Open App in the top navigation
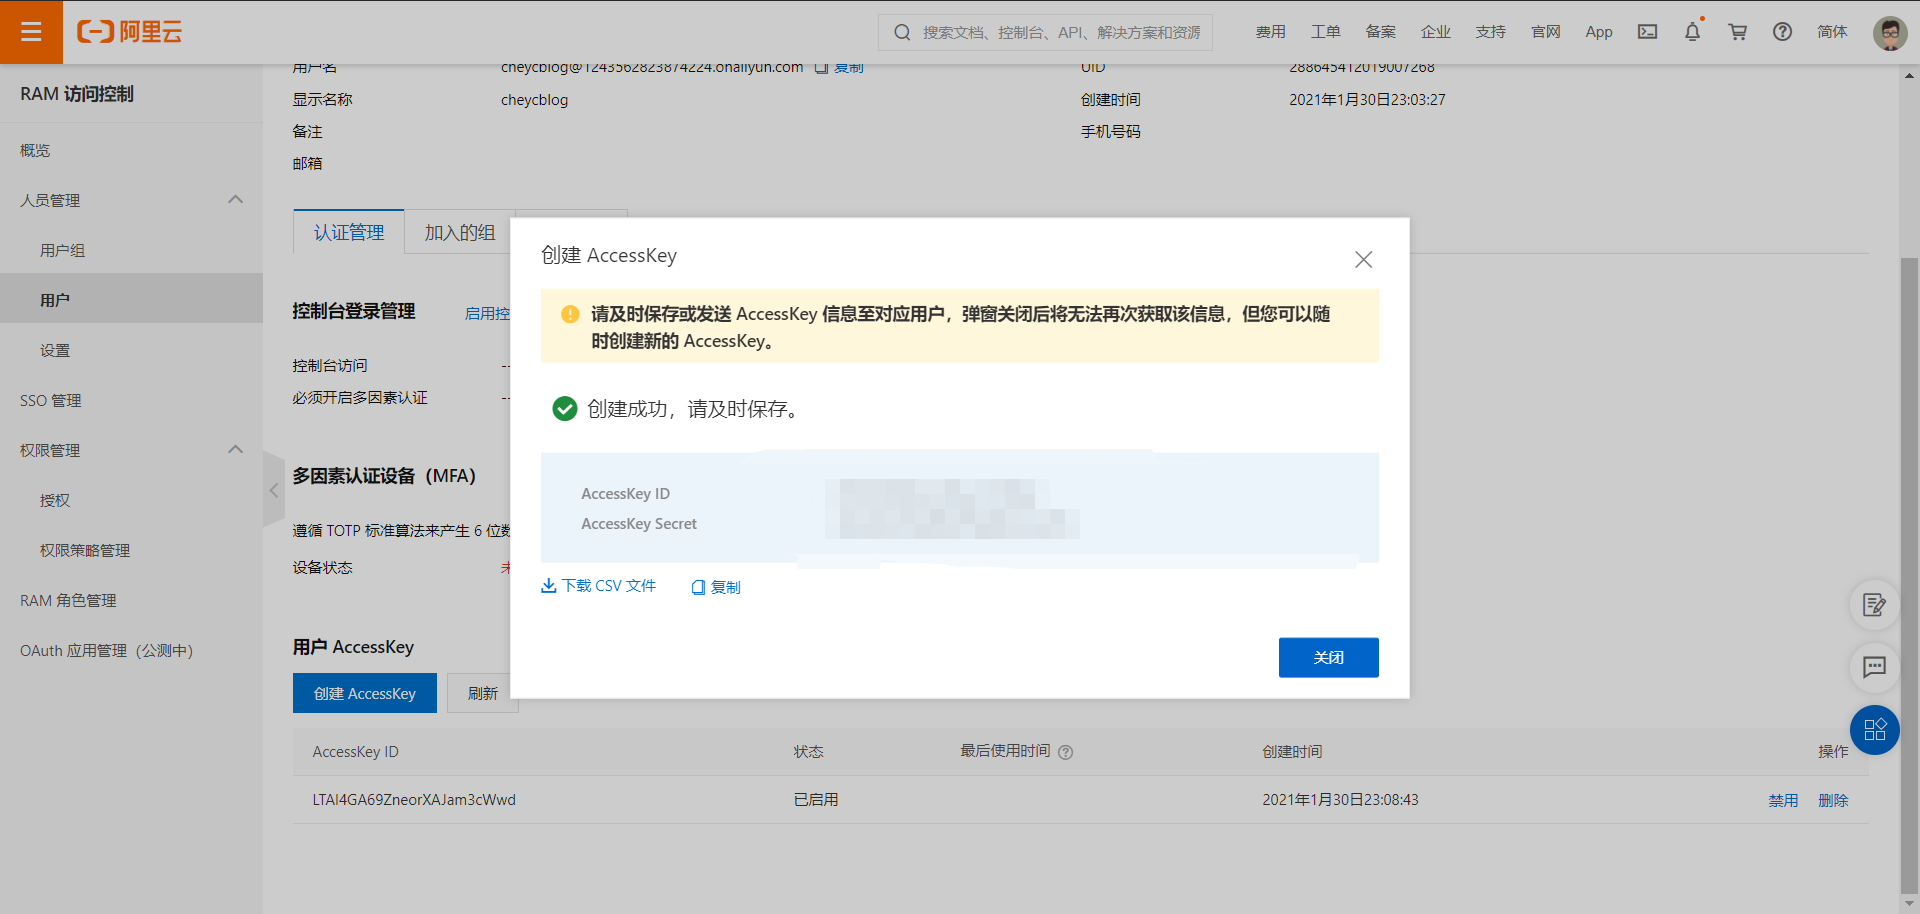The image size is (1920, 914). [x=1599, y=32]
